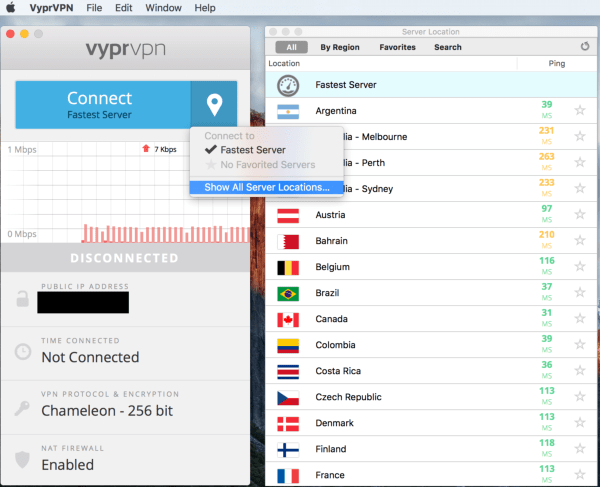This screenshot has width=600, height=487.
Task: Switch to the By Region tab
Action: click(x=340, y=47)
